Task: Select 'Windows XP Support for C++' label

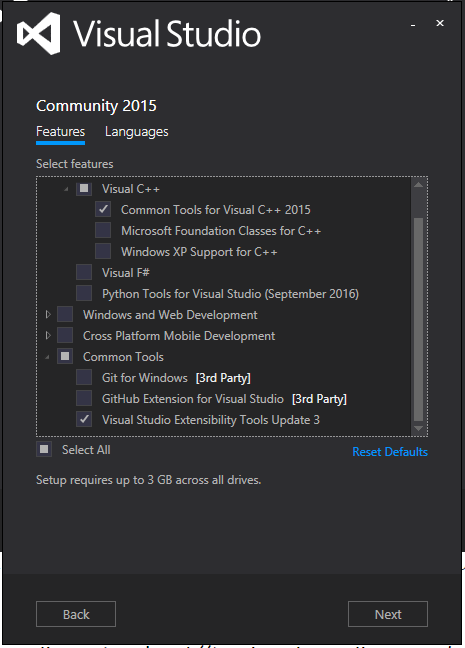Action: [199, 252]
